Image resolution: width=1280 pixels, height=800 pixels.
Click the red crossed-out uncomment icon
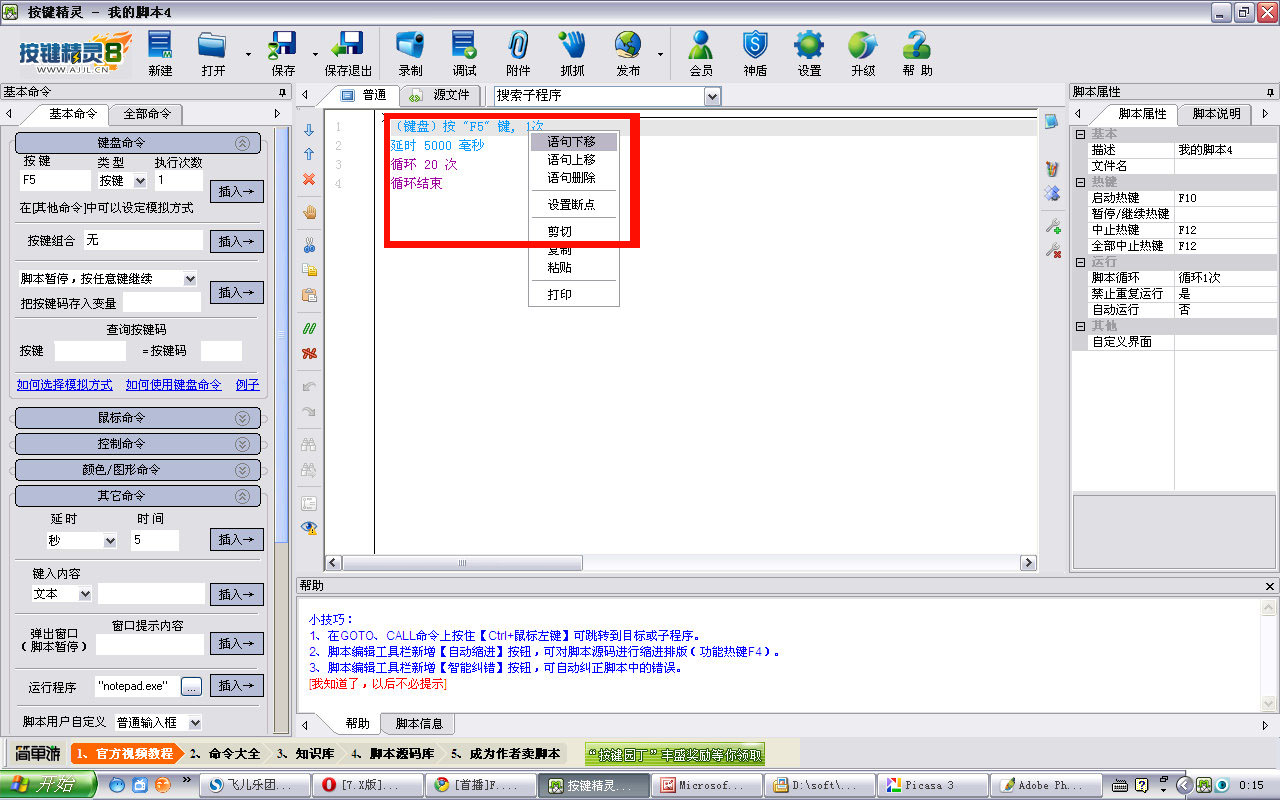point(309,353)
